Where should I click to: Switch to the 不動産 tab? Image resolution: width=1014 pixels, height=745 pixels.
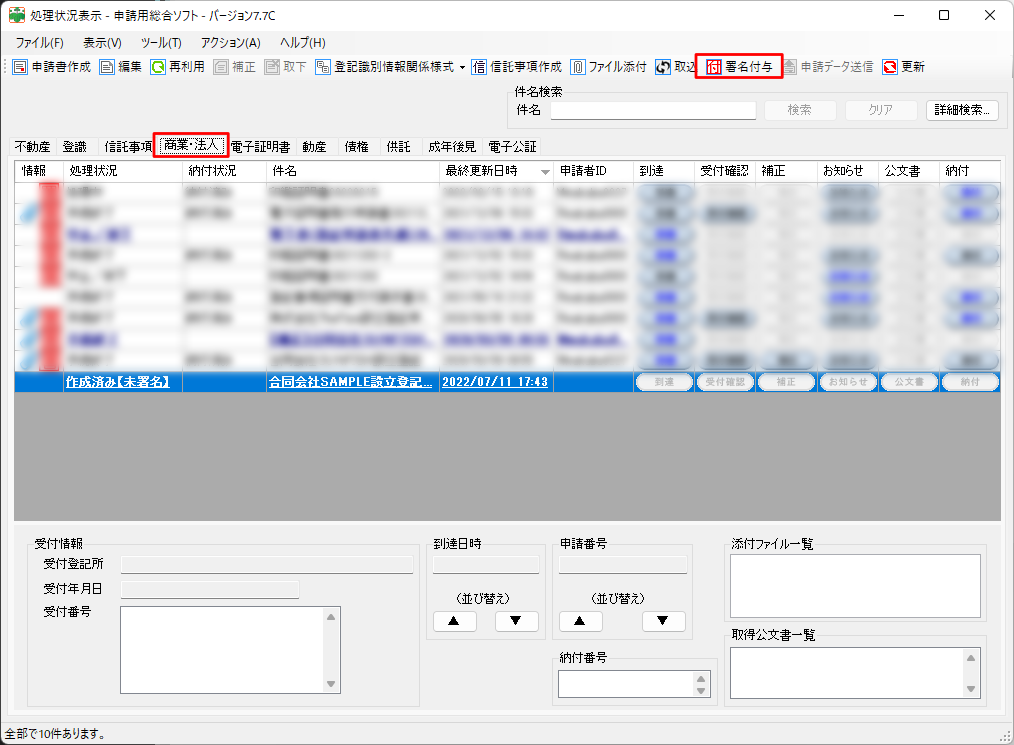pos(32,146)
